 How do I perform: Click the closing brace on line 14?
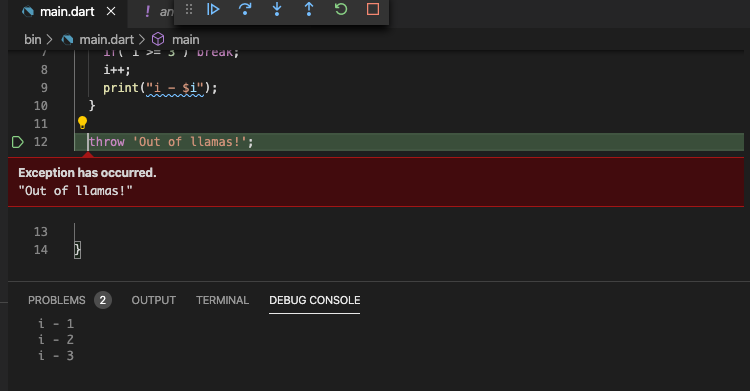[x=77, y=250]
